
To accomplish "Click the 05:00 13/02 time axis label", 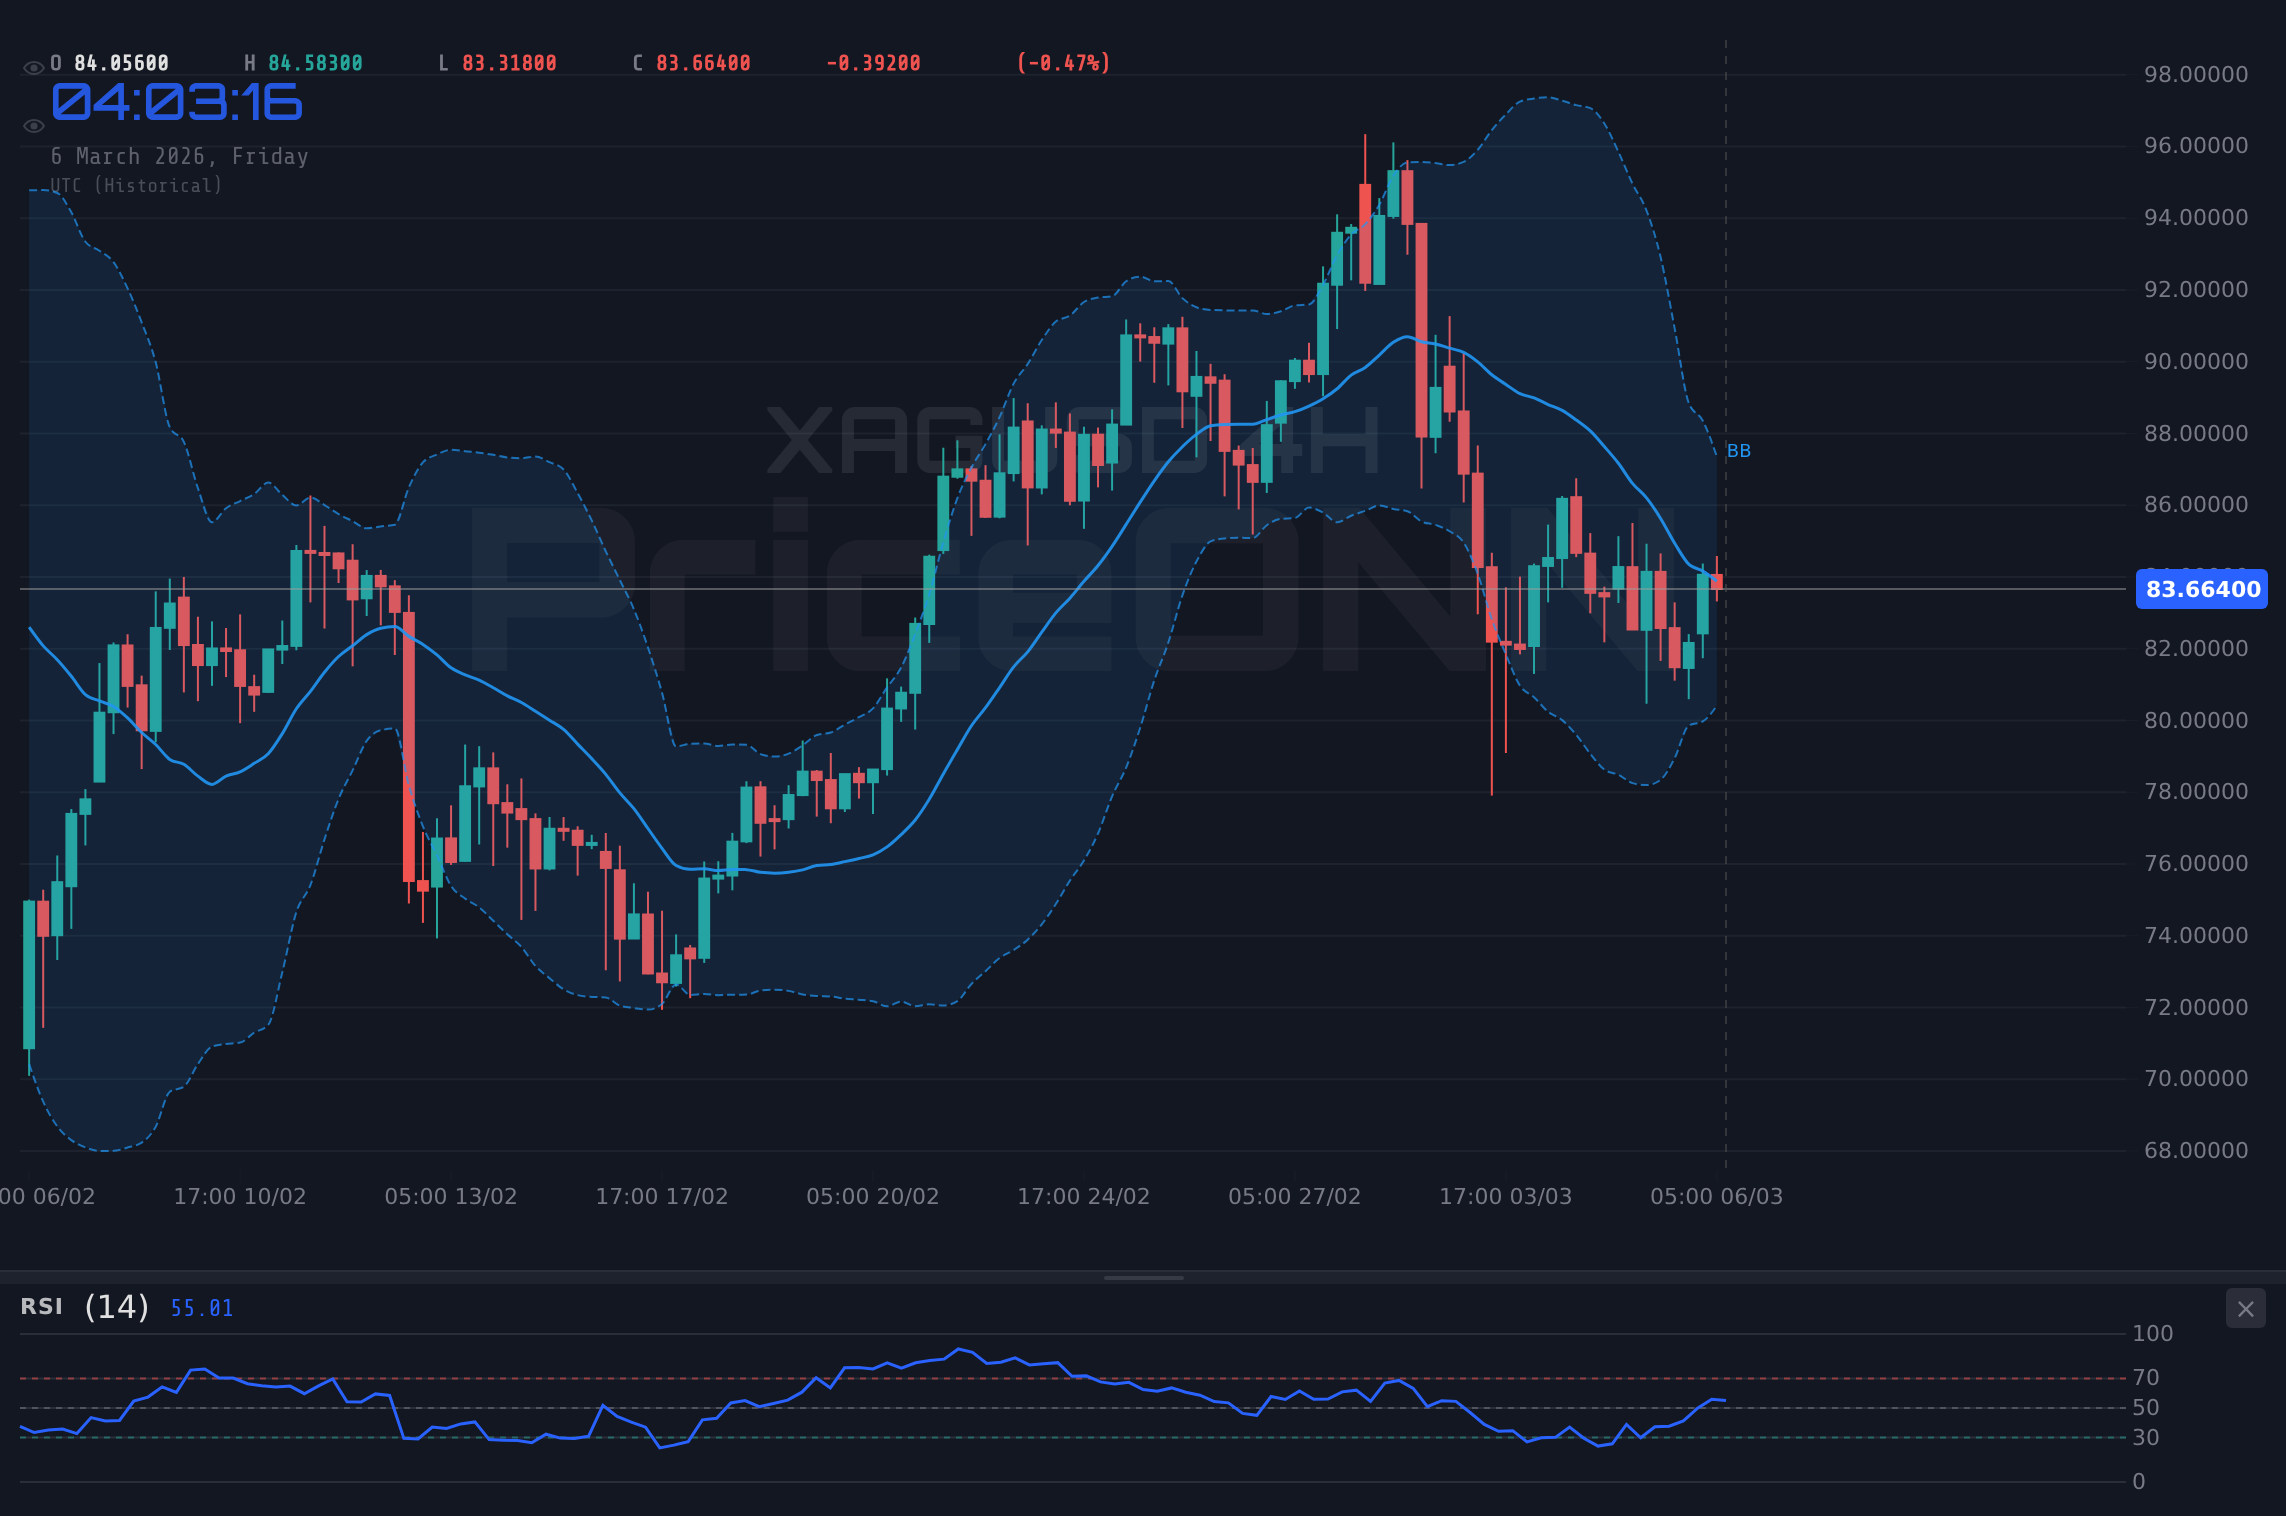I will pyautogui.click(x=451, y=1197).
